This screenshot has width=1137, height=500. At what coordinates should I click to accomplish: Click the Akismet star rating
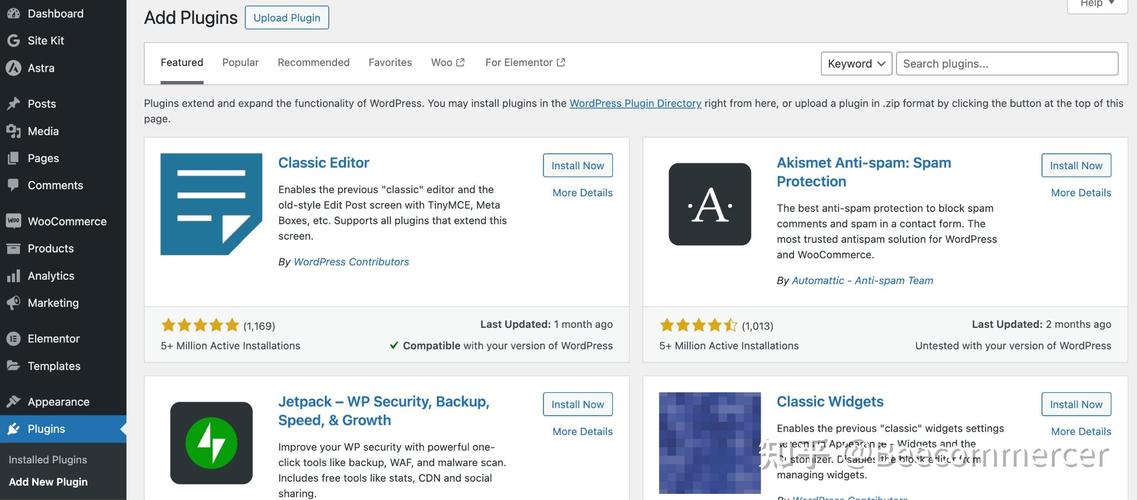[698, 325]
